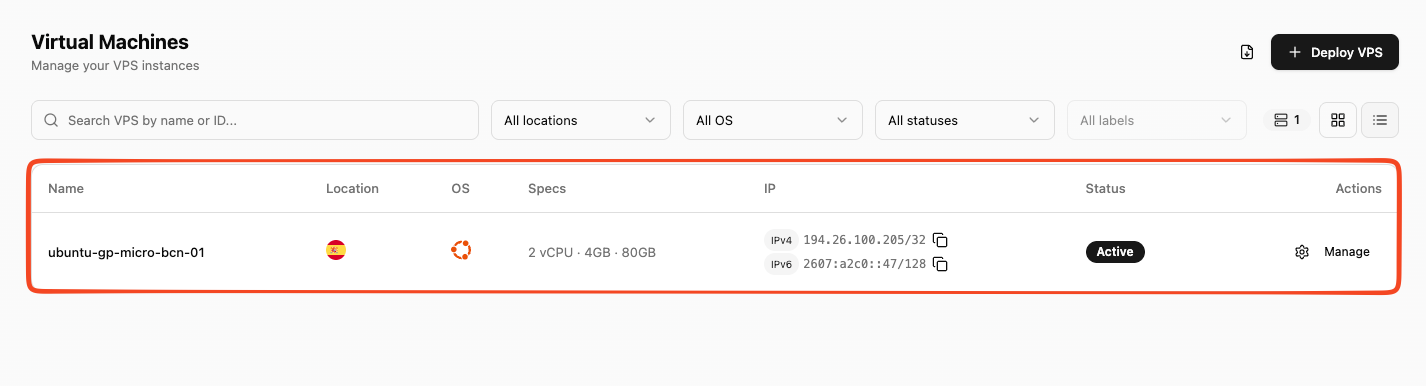This screenshot has height=386, width=1426.
Task: Click the Manage your VPS instances subtitle
Action: 115,66
